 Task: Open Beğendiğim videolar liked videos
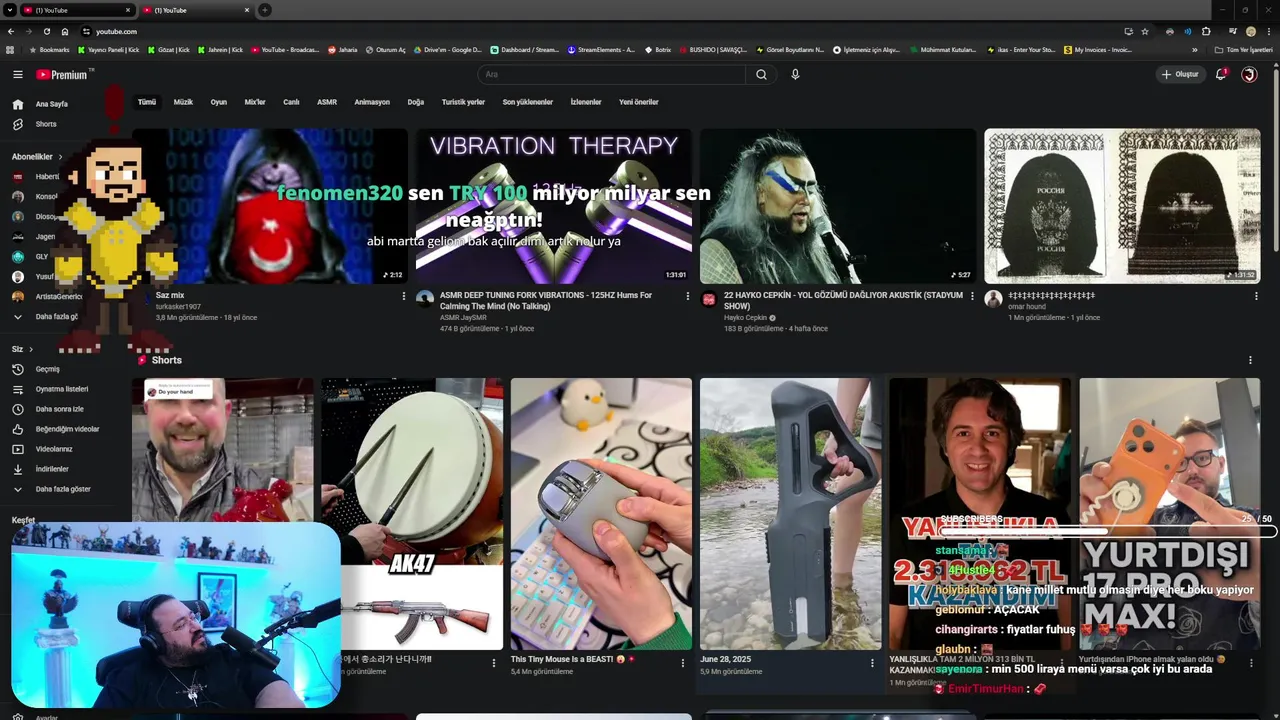(x=67, y=429)
